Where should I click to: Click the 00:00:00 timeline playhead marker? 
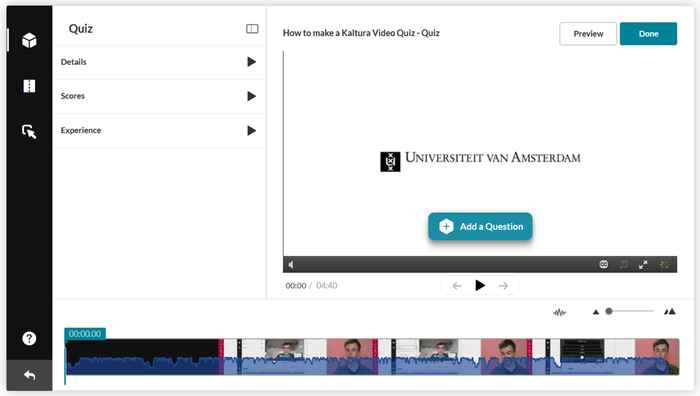coord(85,333)
